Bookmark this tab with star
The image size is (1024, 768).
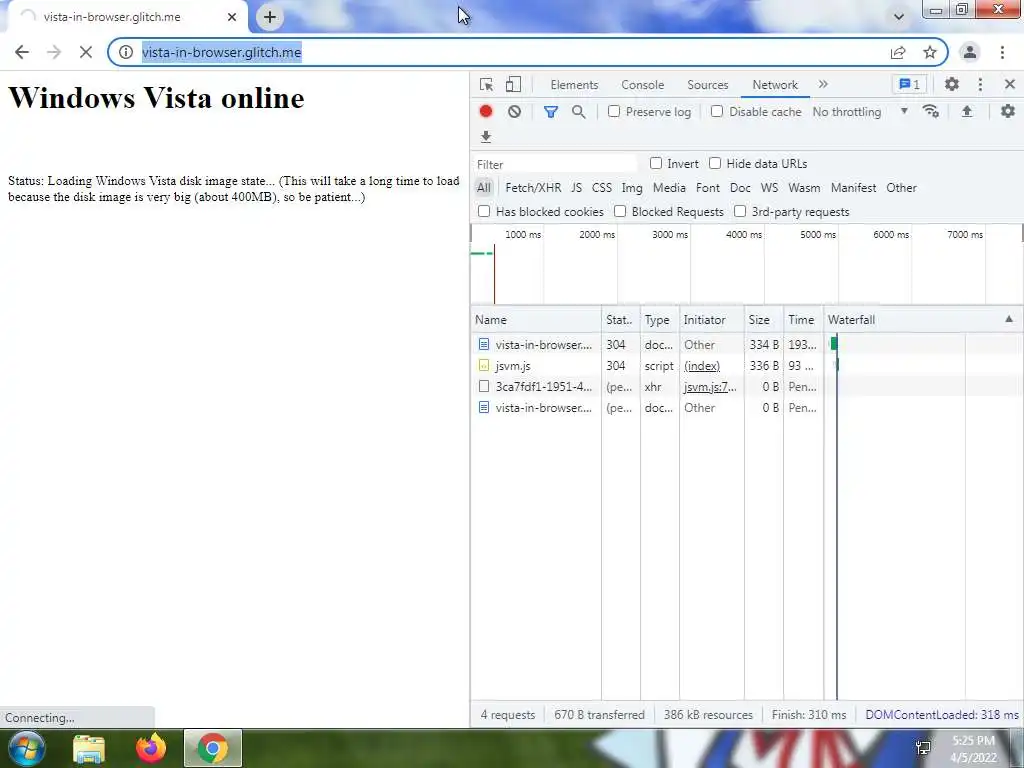pos(930,52)
